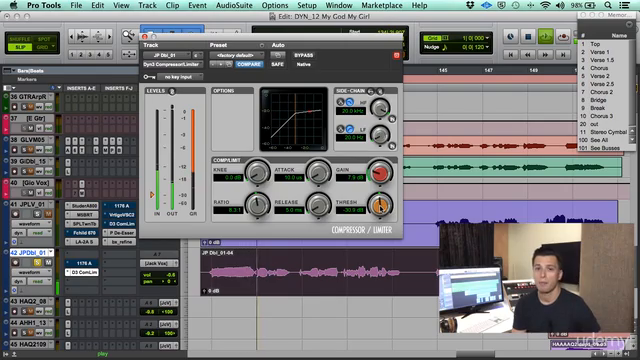Open Nudge value 0|0|120 dropdown arrow
The image size is (640, 360).
coord(487,47)
